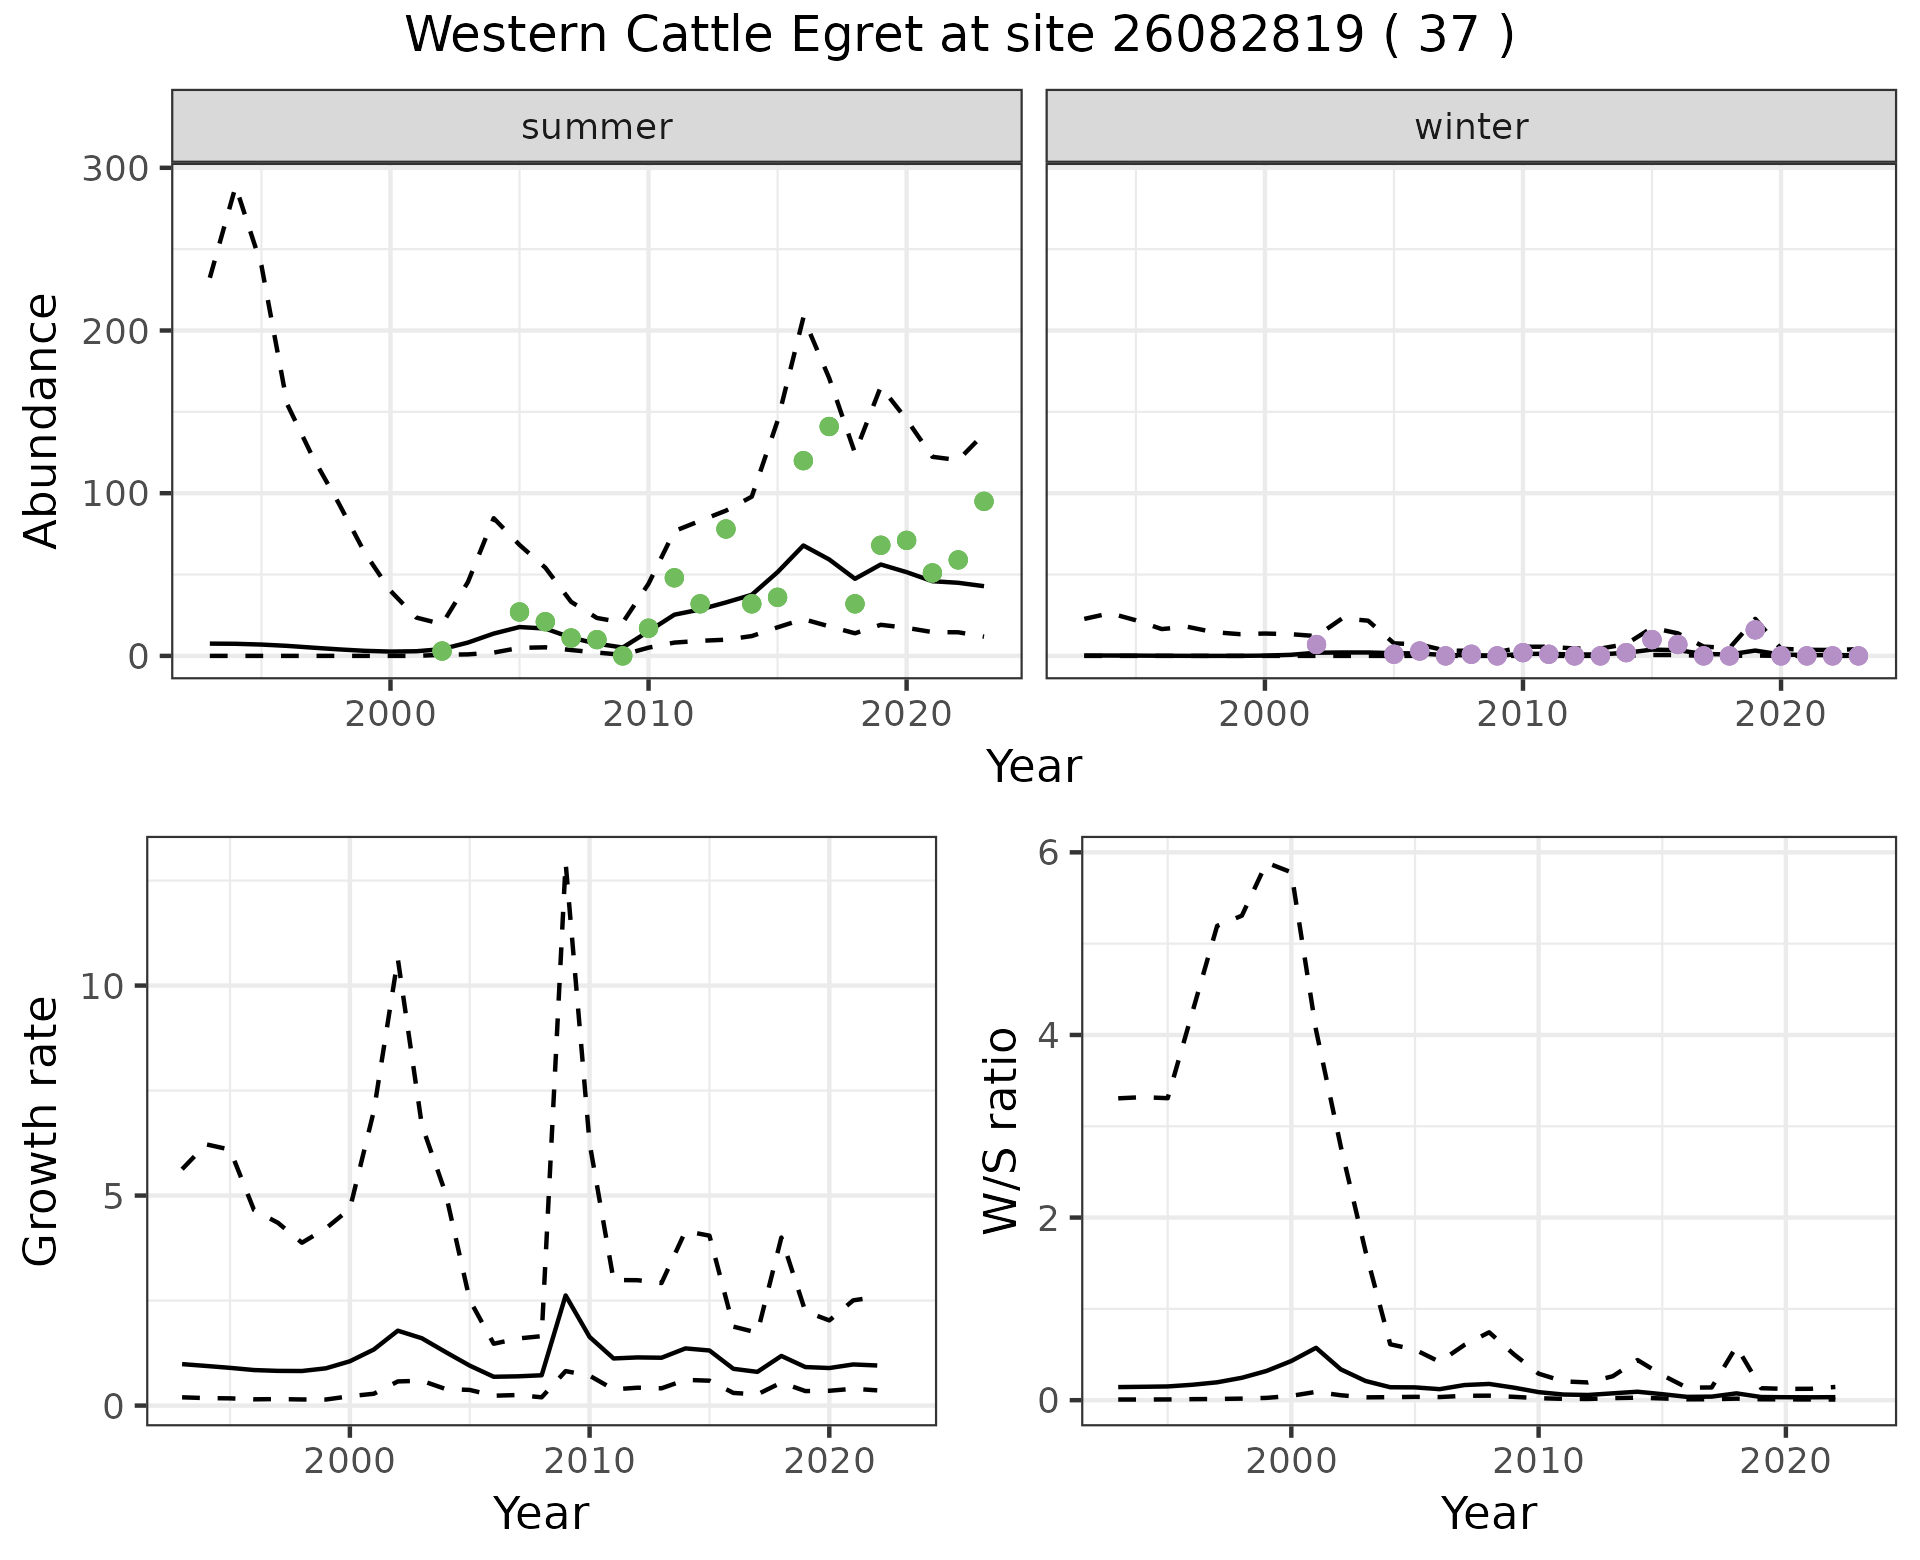
Task: Click the "W/S ratio" y-axis label
Action: 1000,1130
